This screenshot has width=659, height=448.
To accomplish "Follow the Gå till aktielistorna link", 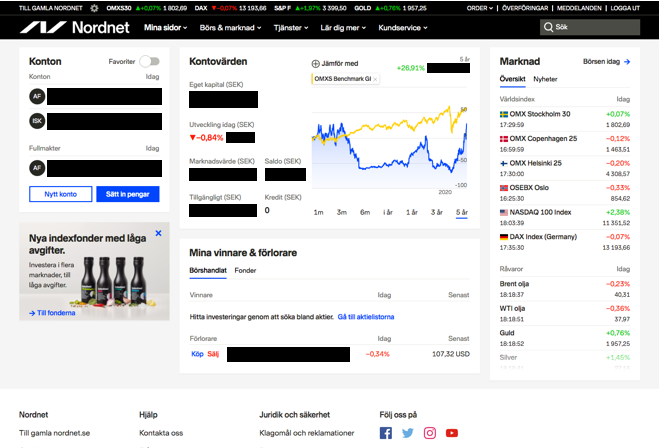I will coord(366,316).
